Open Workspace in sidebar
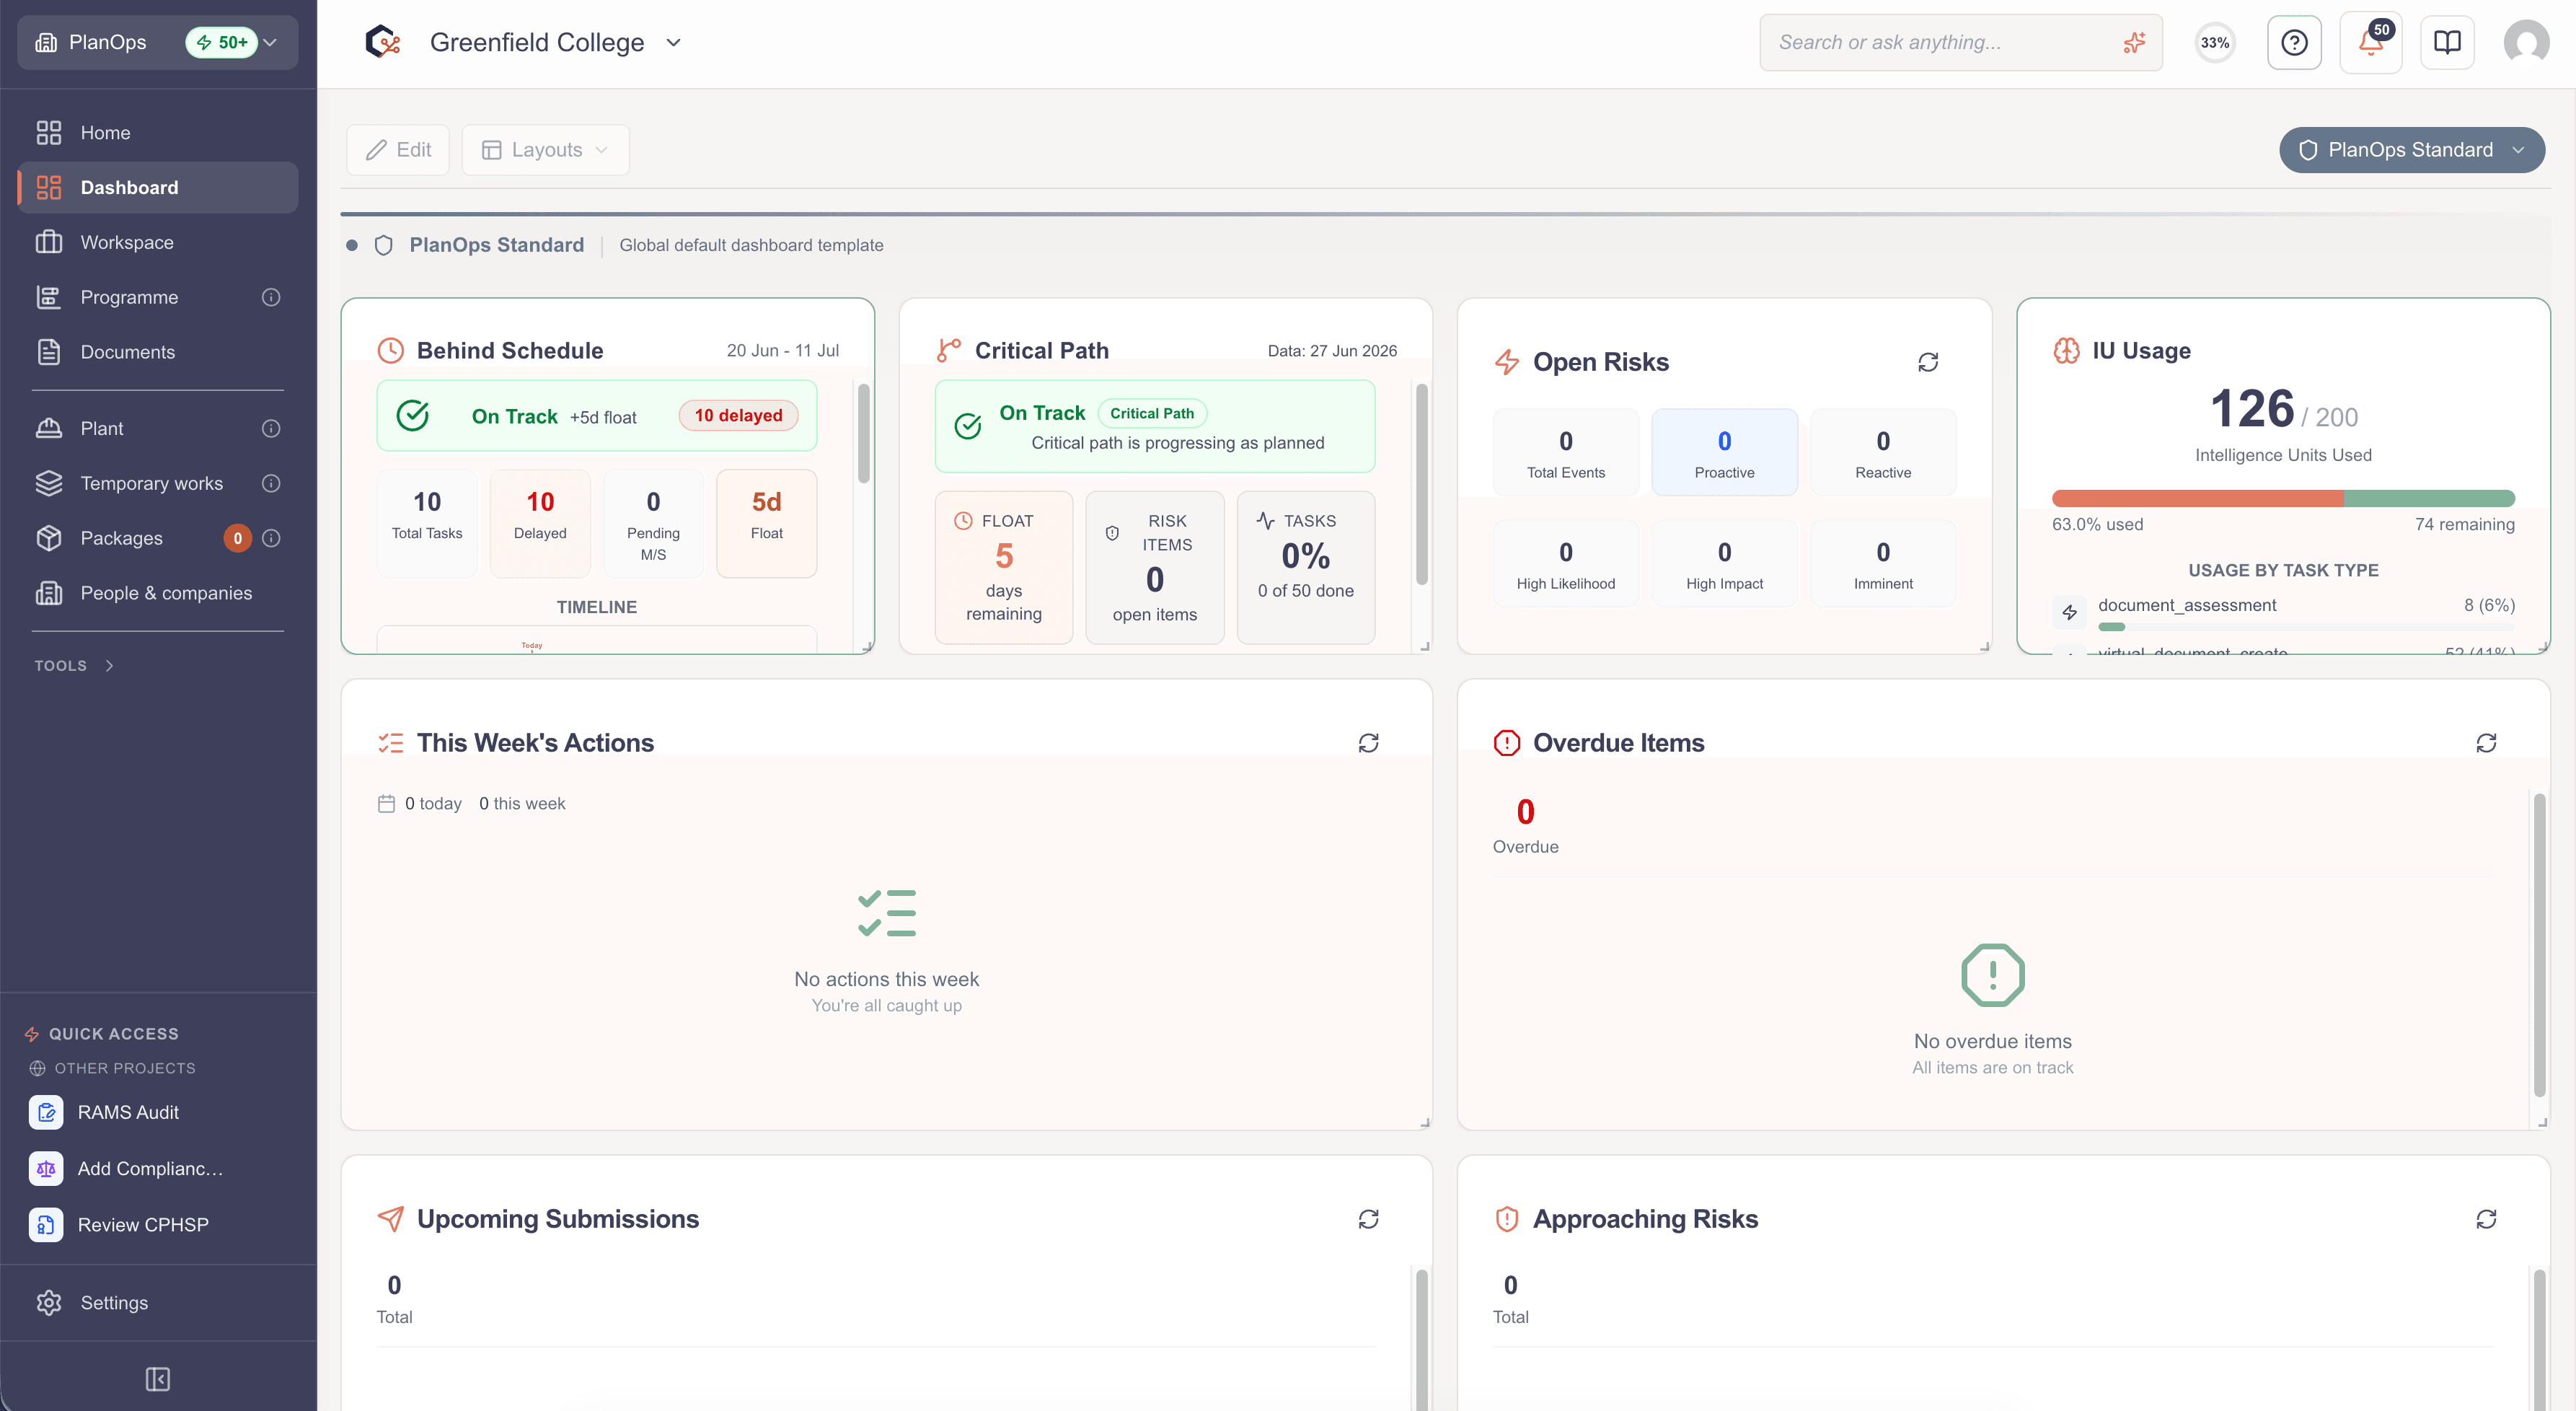Image resolution: width=2576 pixels, height=1411 pixels. tap(158, 242)
